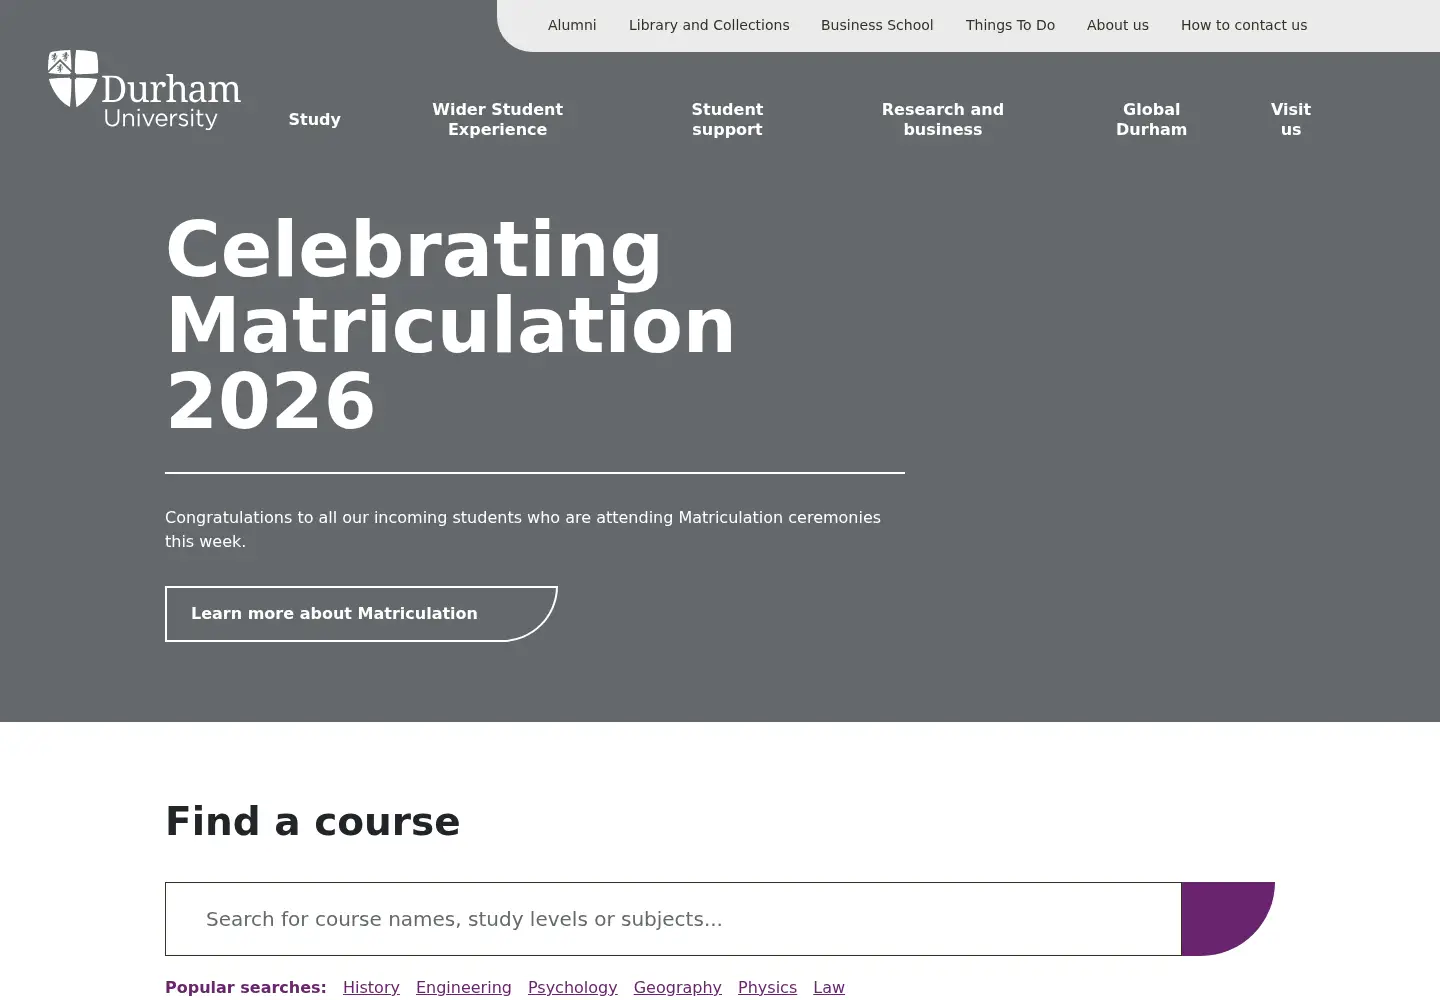Click the Popular searches label
The width and height of the screenshot is (1440, 1000).
pos(246,987)
